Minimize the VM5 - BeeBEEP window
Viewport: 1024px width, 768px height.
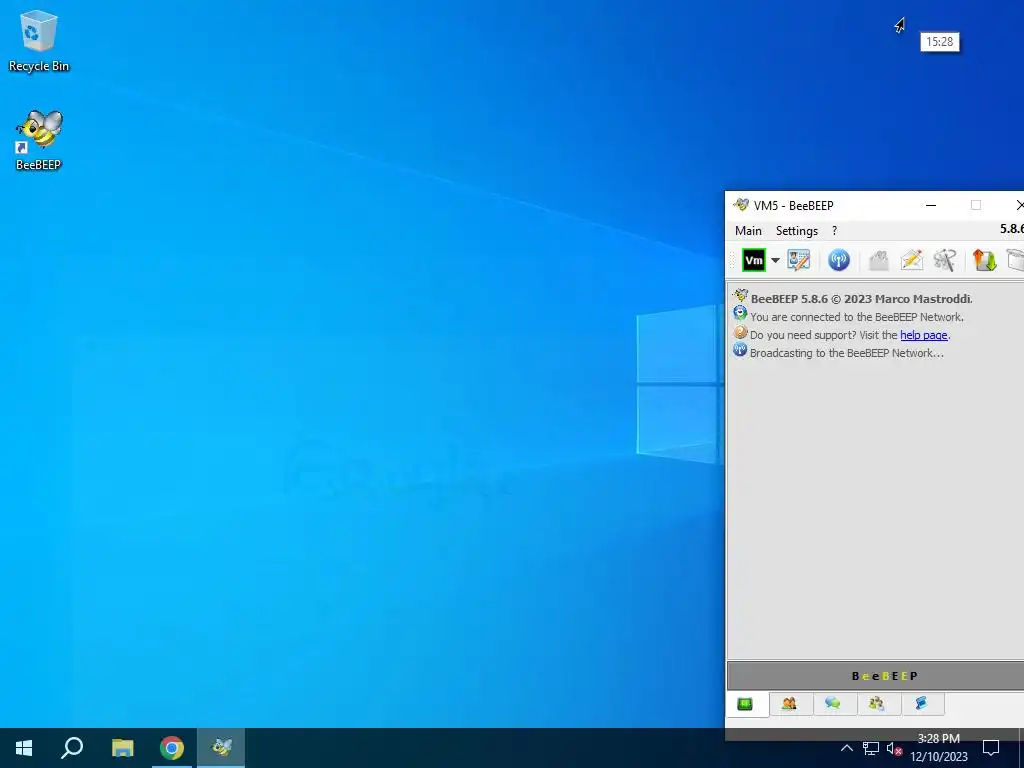pyautogui.click(x=931, y=205)
